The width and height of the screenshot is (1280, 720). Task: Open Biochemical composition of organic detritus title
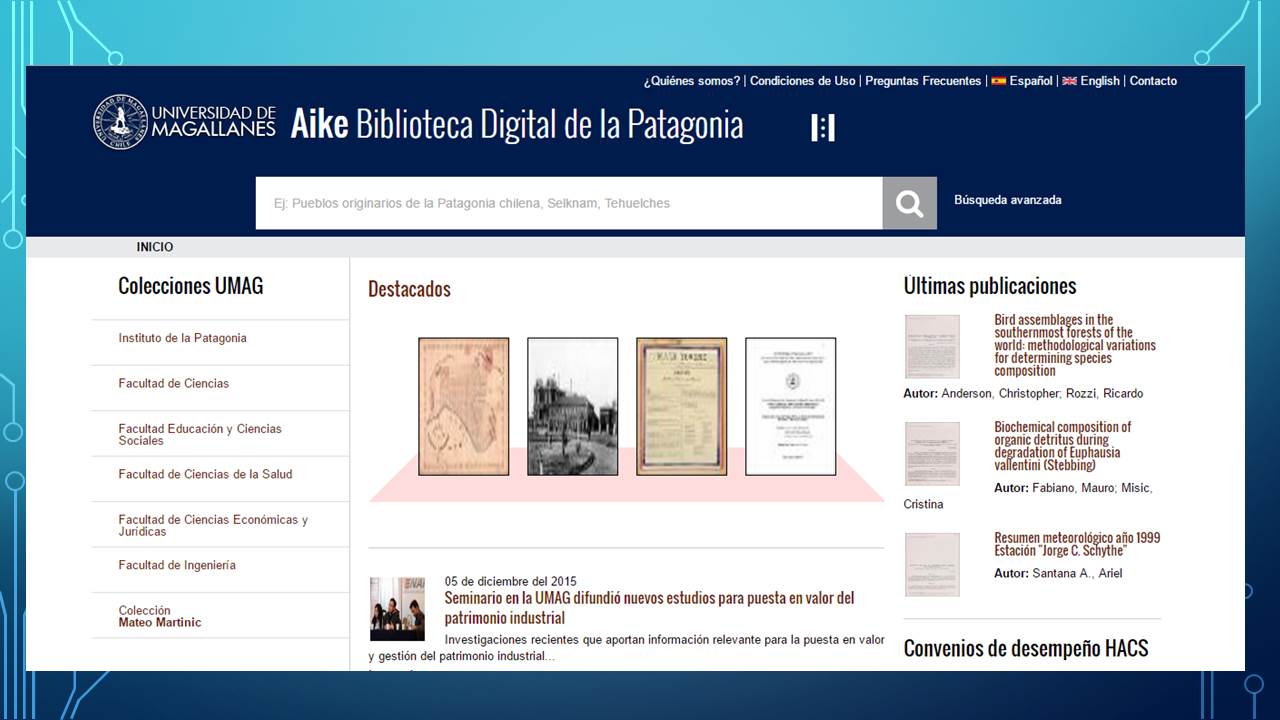1063,446
